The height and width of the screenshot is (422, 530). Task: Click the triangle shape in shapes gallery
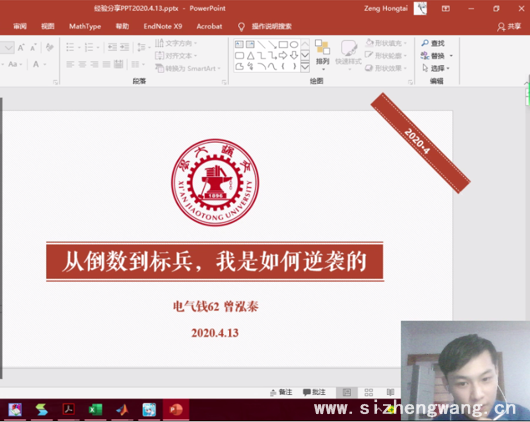tap(250, 55)
